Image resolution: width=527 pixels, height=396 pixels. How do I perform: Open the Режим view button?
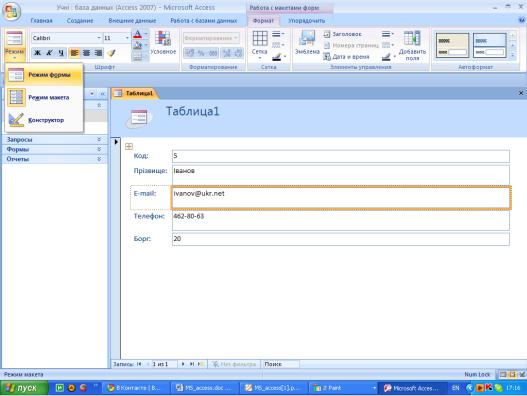coord(14,45)
